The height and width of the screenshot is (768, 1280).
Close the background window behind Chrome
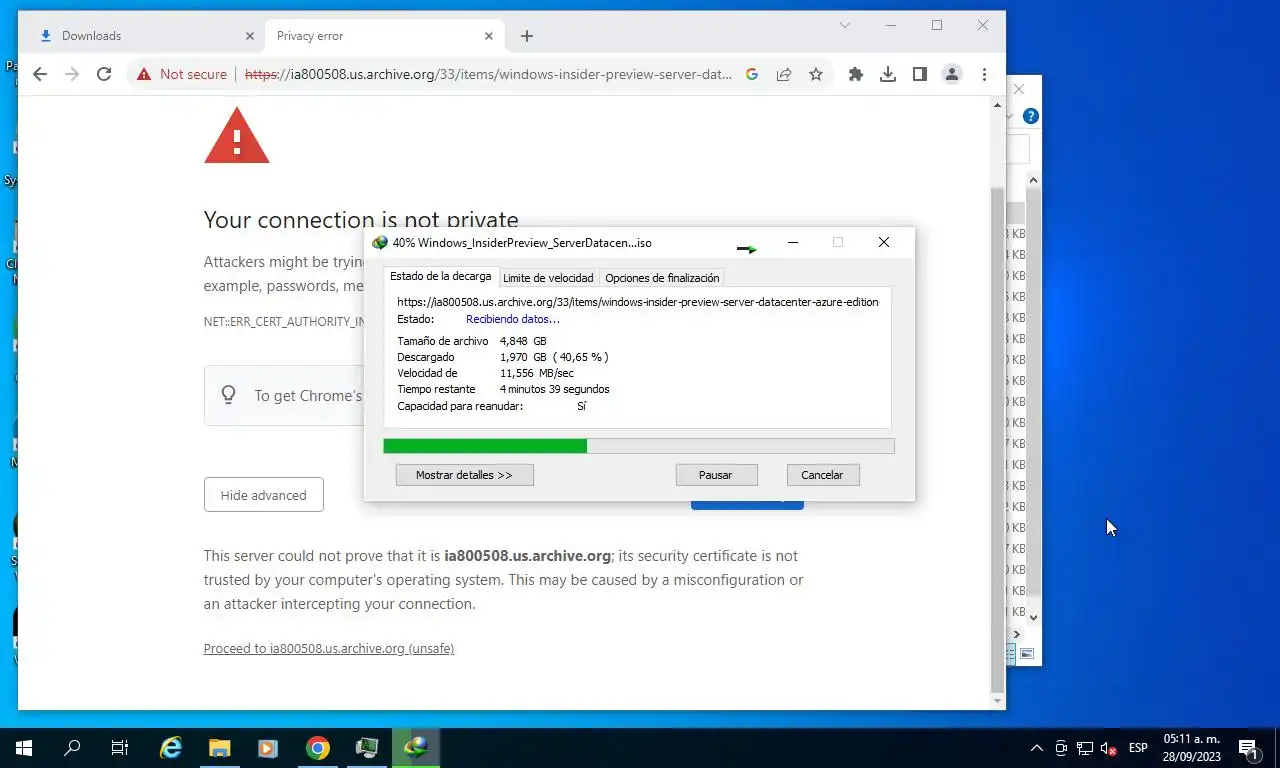[1019, 90]
